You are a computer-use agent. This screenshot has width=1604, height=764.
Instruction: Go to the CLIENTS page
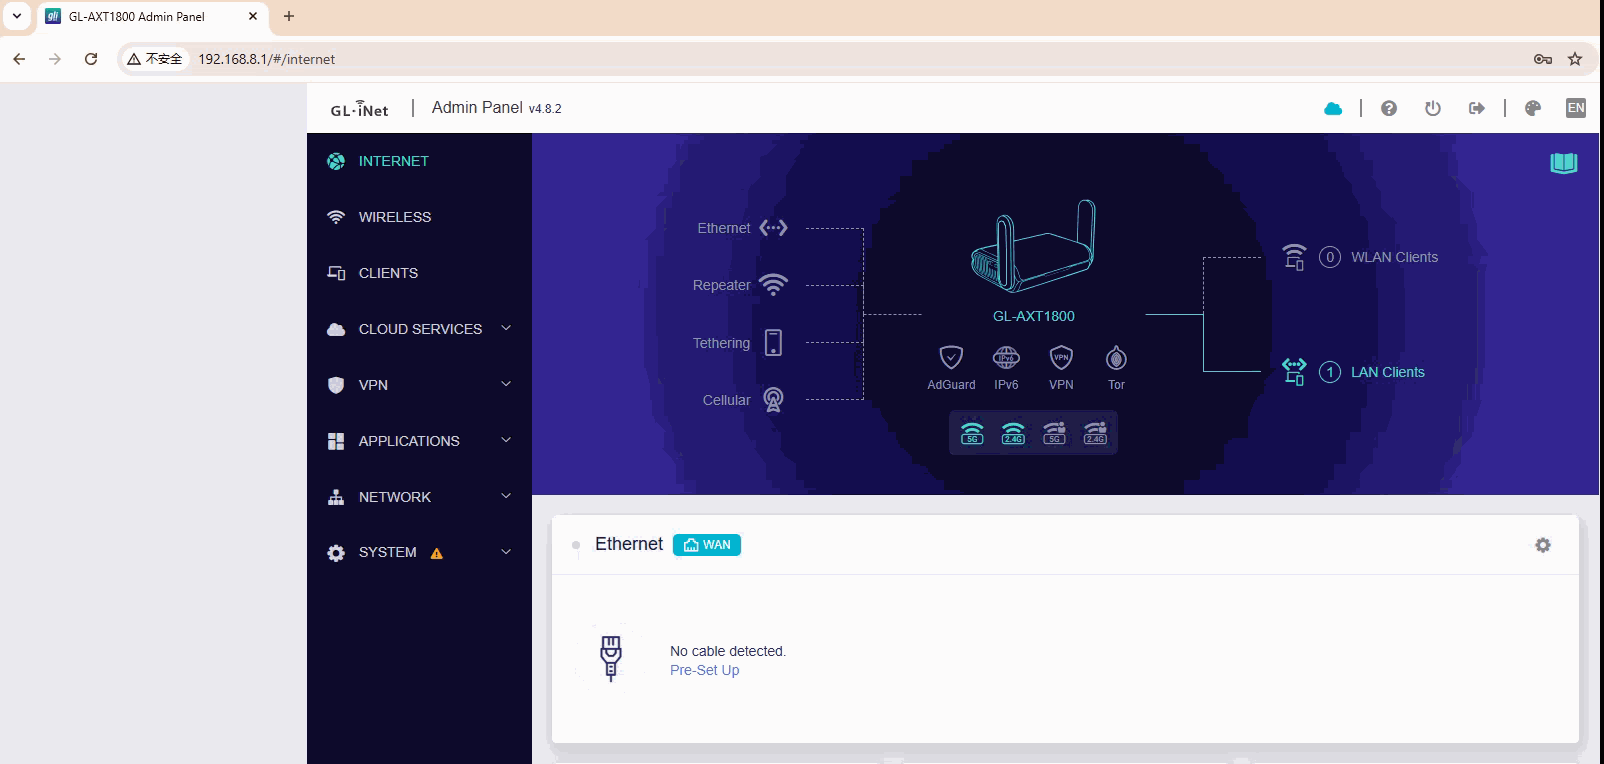coord(388,273)
